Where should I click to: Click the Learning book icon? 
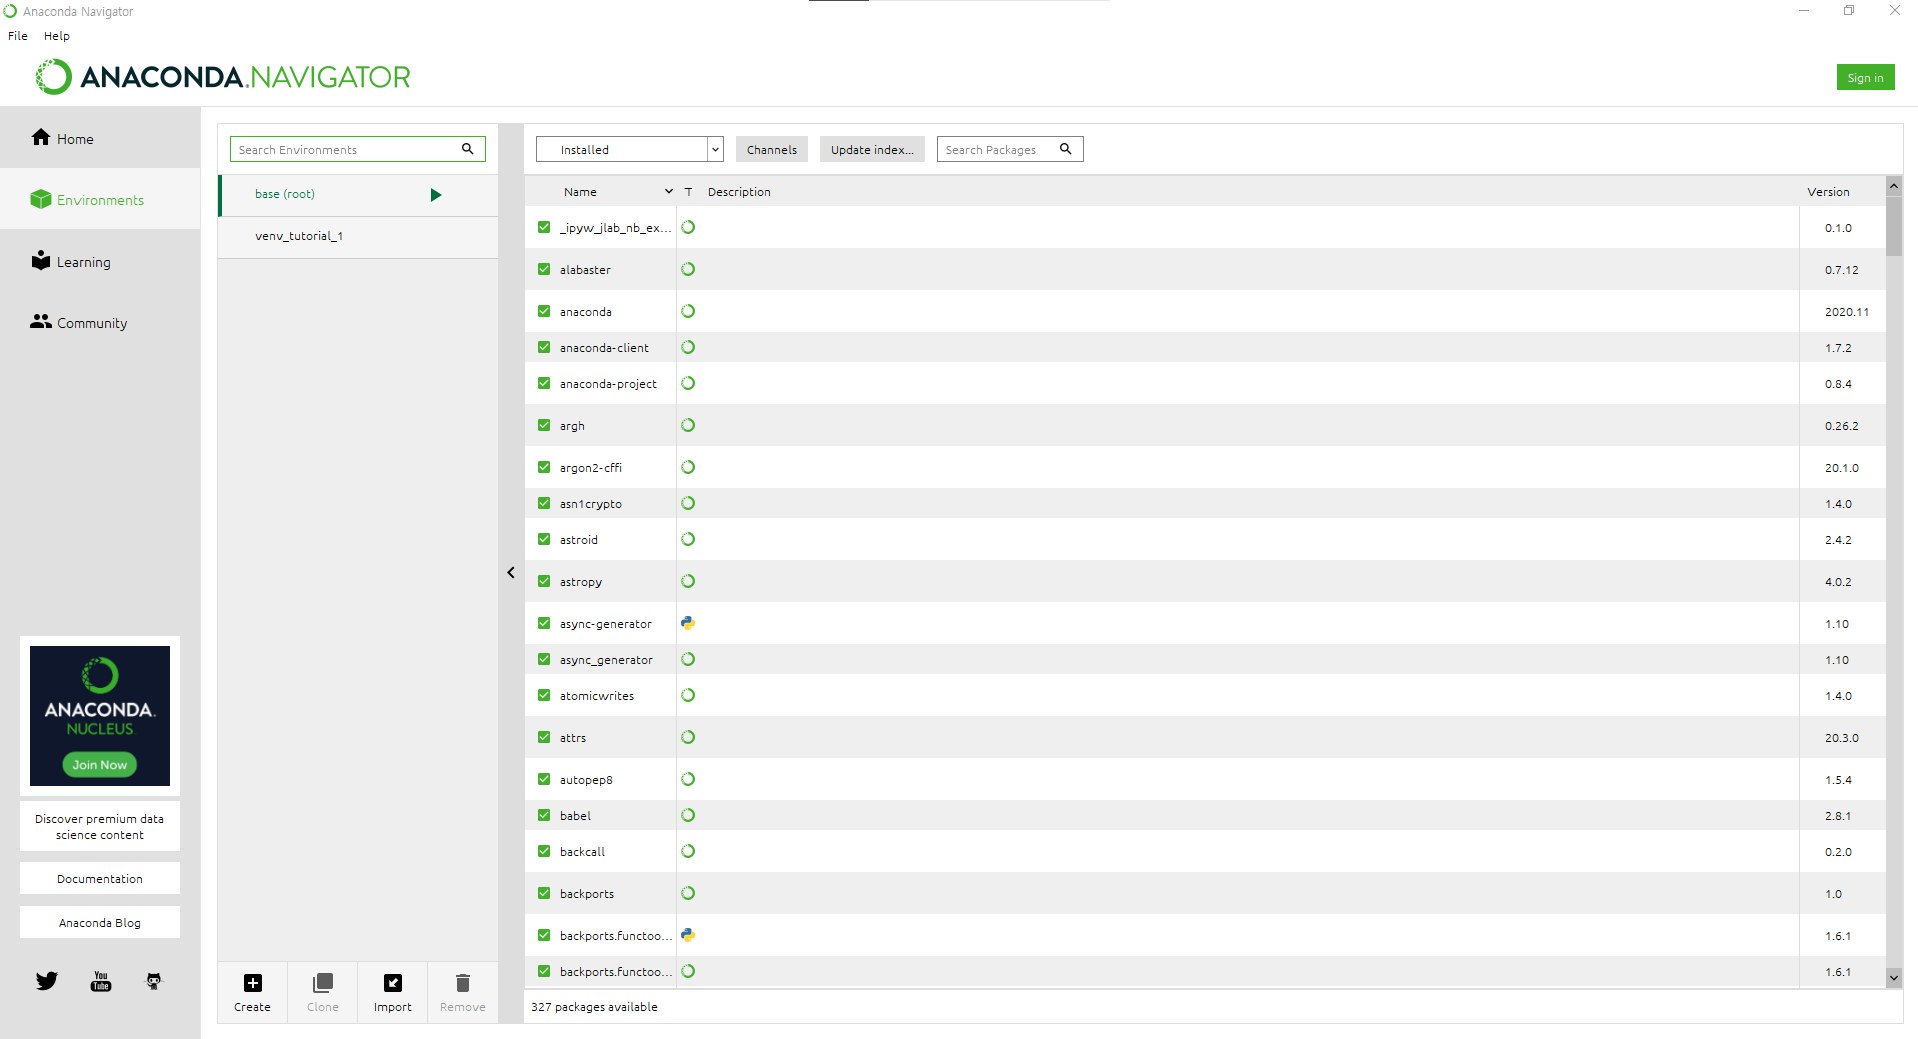(x=41, y=260)
